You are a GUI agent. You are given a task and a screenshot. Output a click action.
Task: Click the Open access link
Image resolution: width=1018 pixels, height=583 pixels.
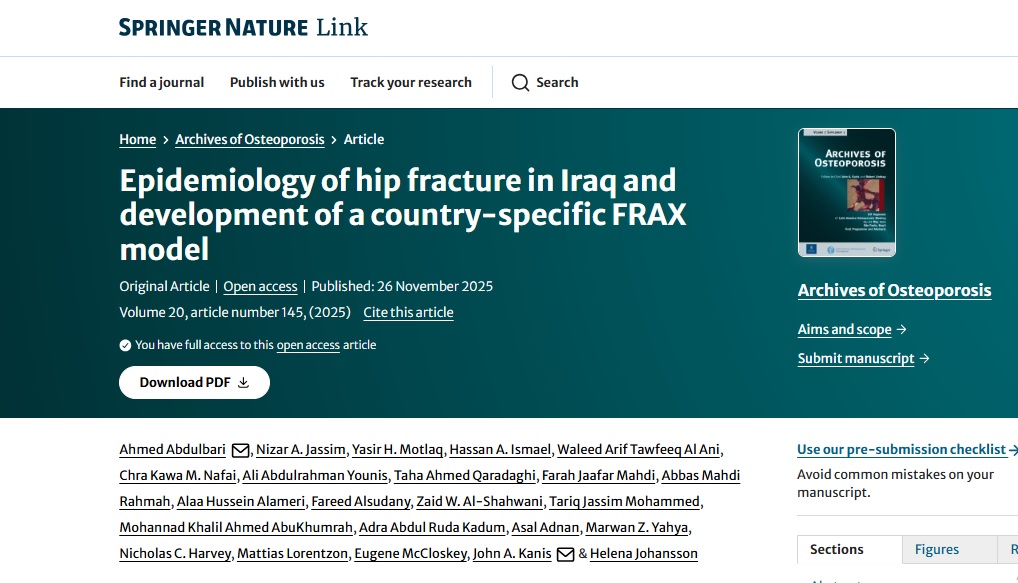pyautogui.click(x=260, y=287)
